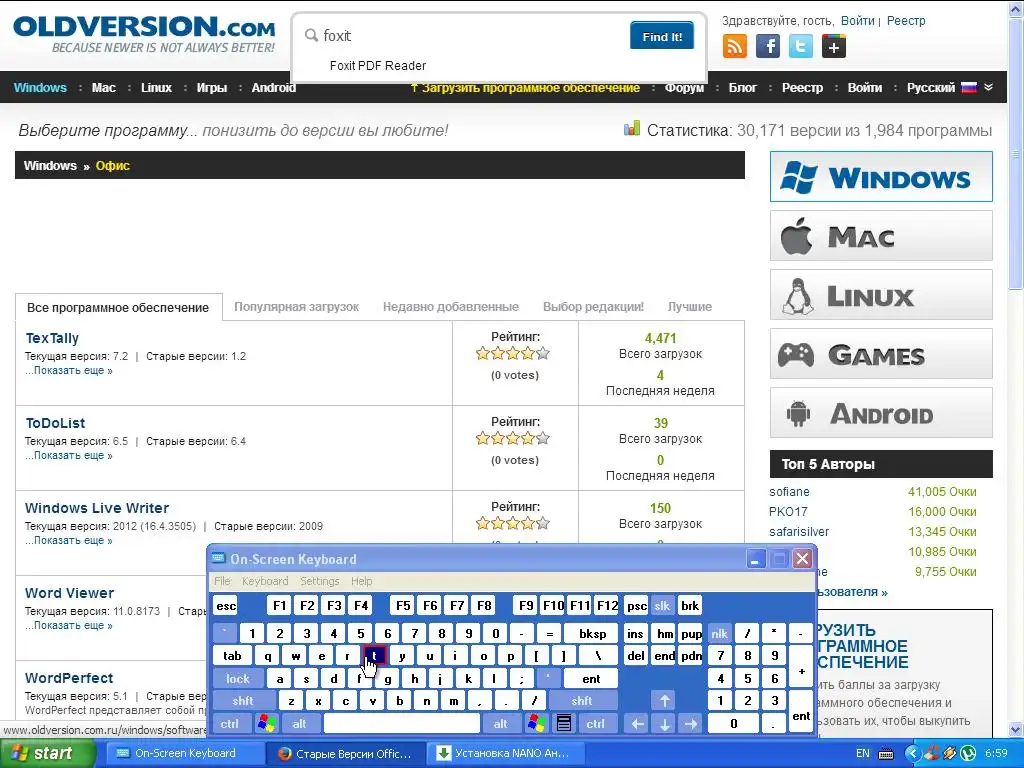This screenshot has width=1024, height=768.
Task: Open author sofiane profile link
Action: click(x=789, y=492)
